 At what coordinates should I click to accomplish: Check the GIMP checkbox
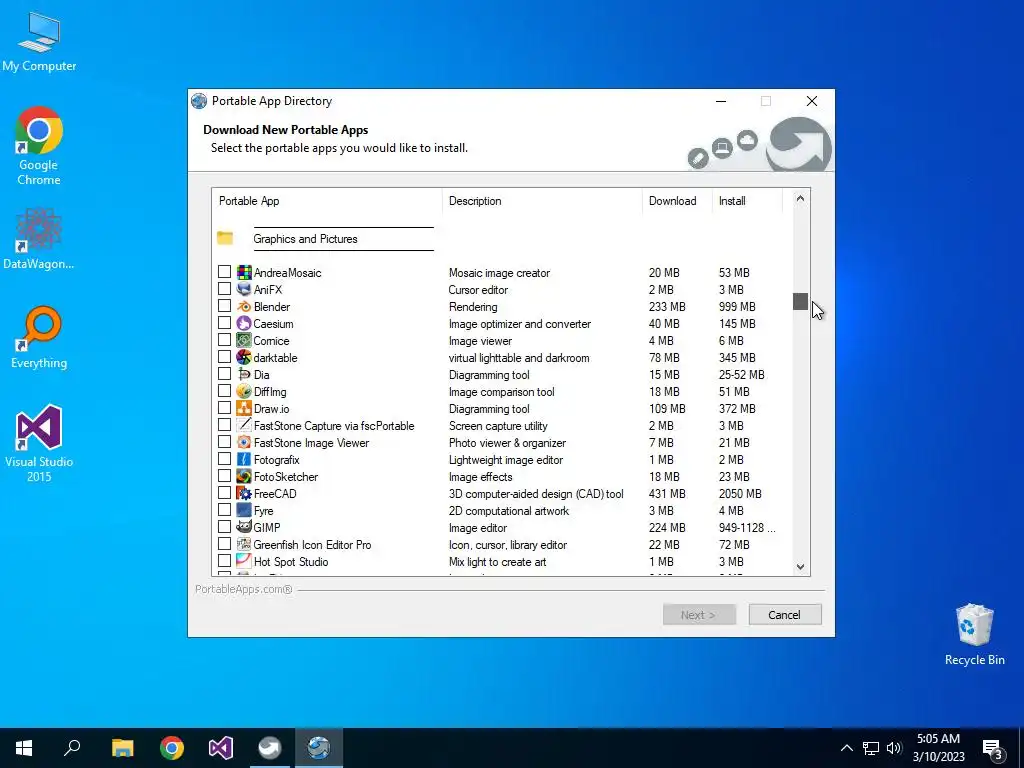point(225,526)
